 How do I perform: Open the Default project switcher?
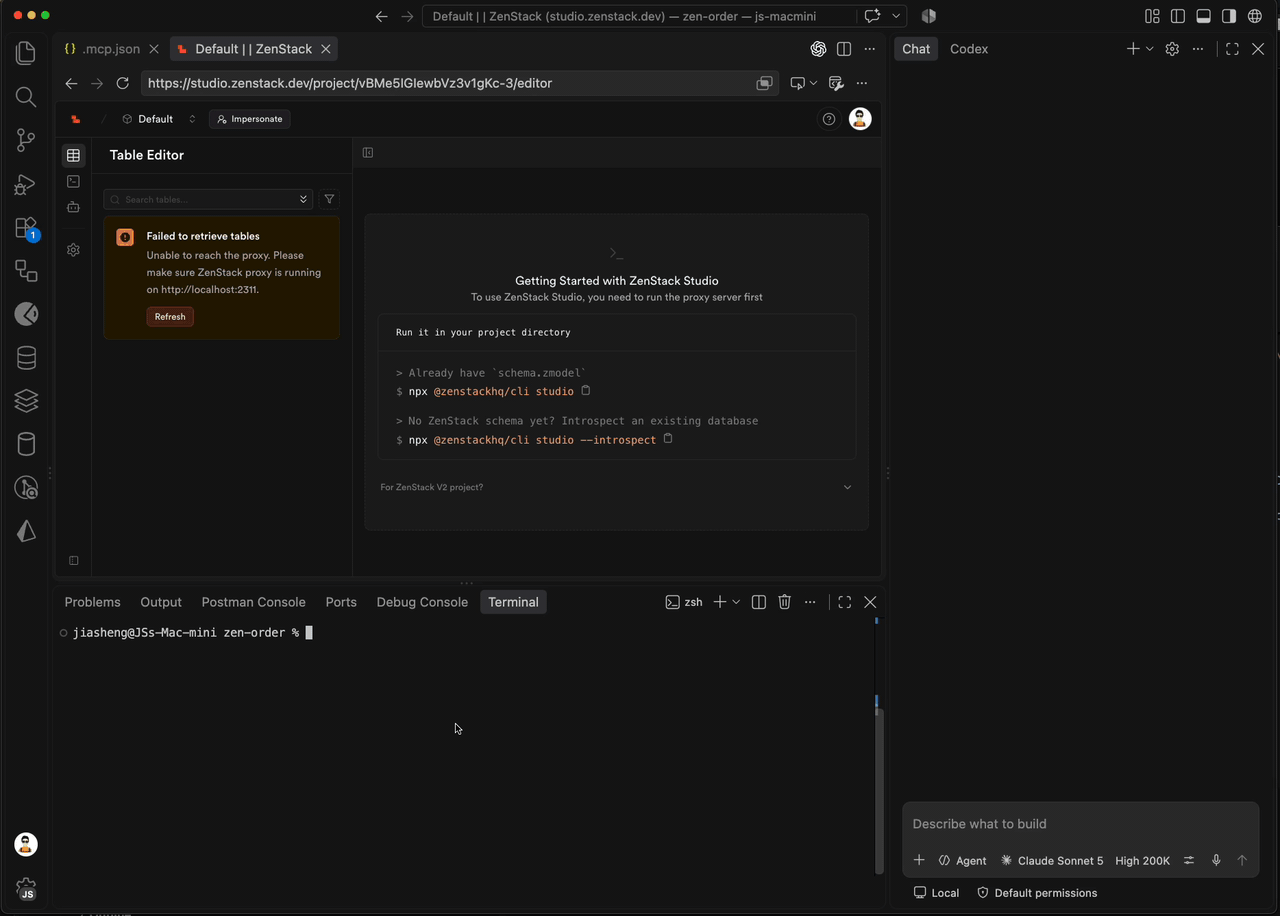point(159,119)
